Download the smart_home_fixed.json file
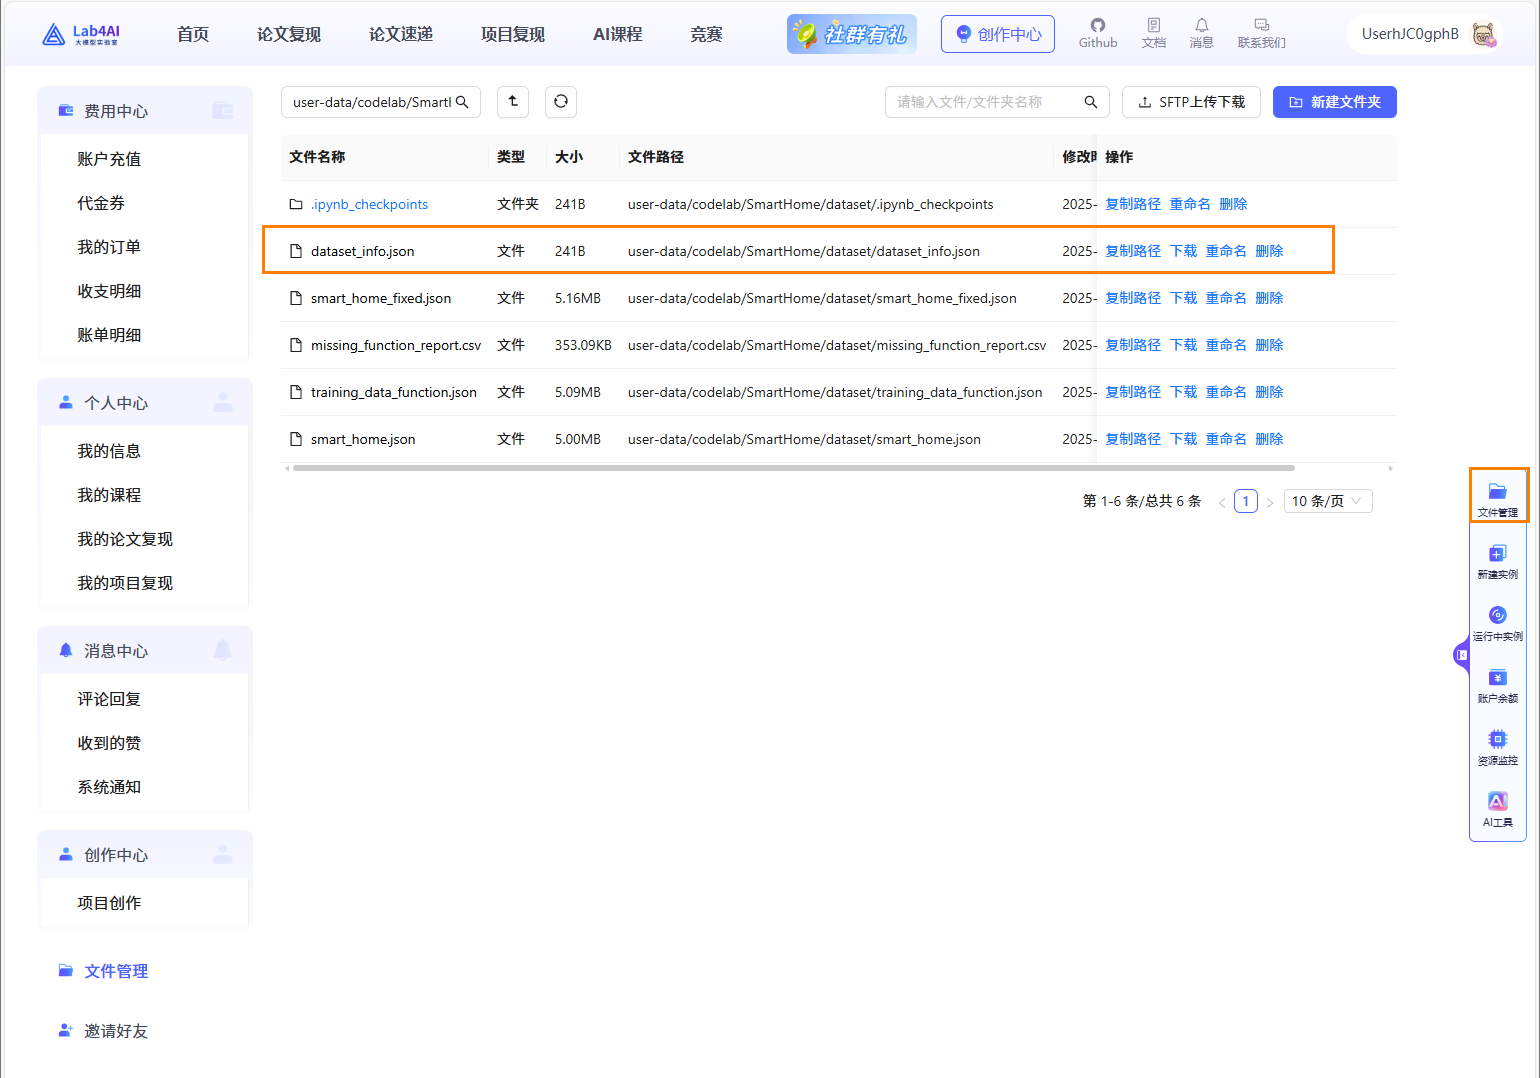This screenshot has width=1540, height=1078. [x=1183, y=298]
